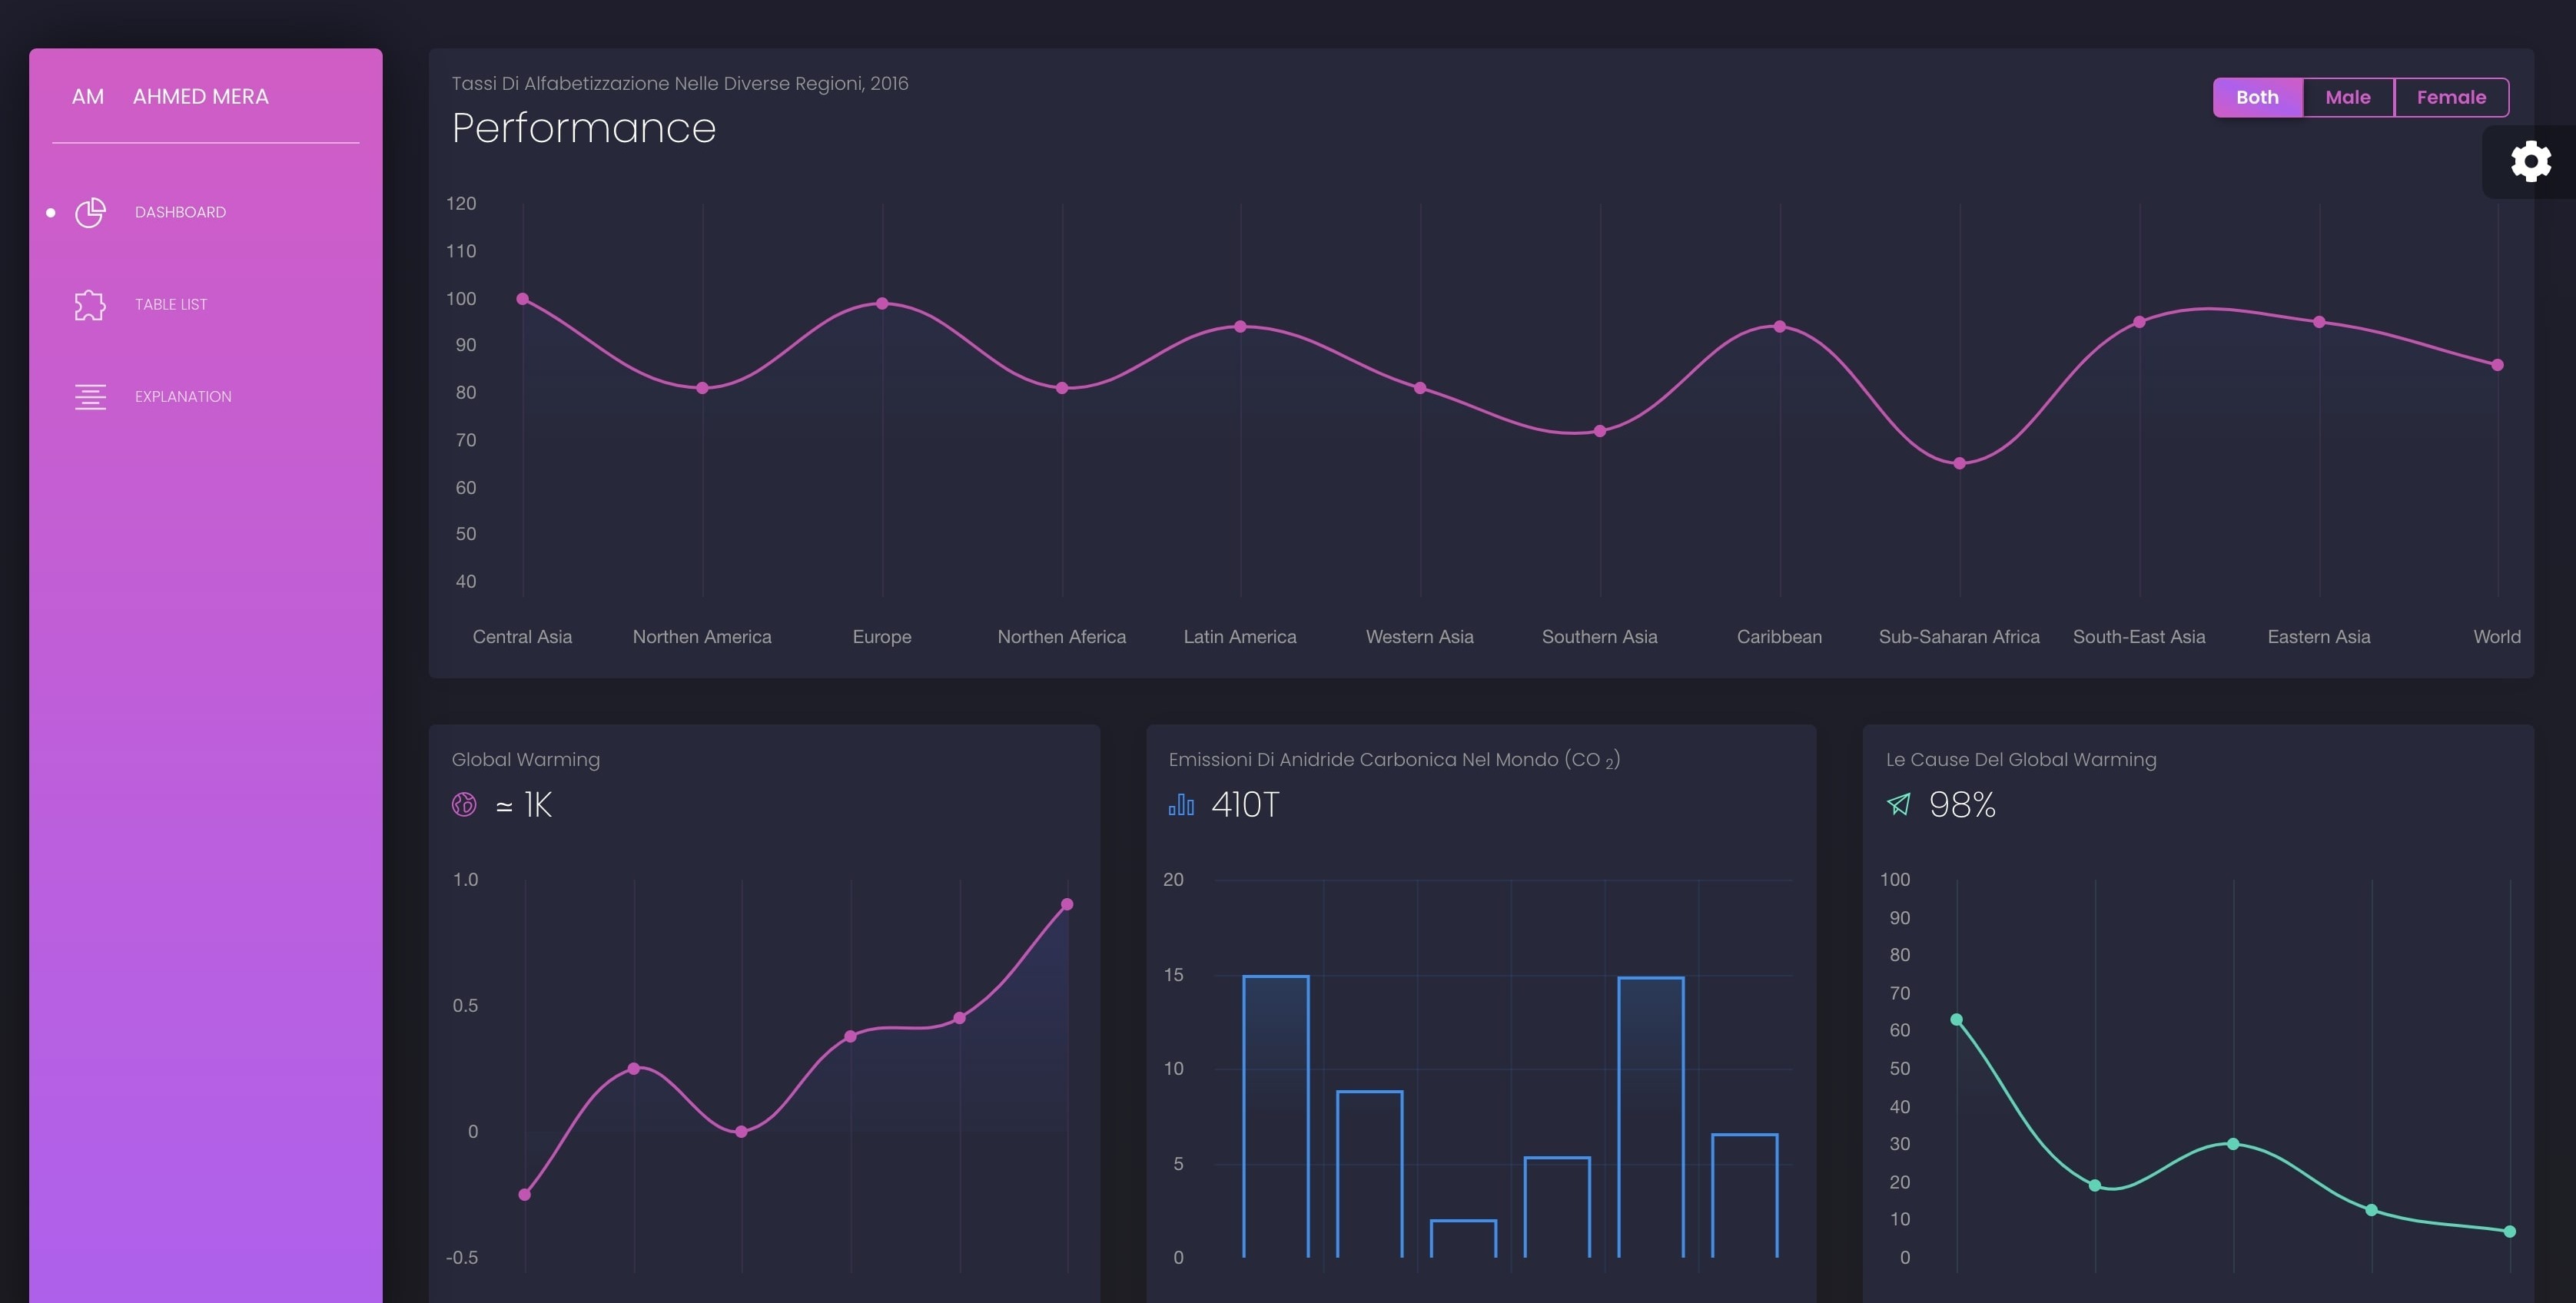This screenshot has width=2576, height=1303.
Task: Click the 'Western Asia' axis label
Action: point(1420,637)
